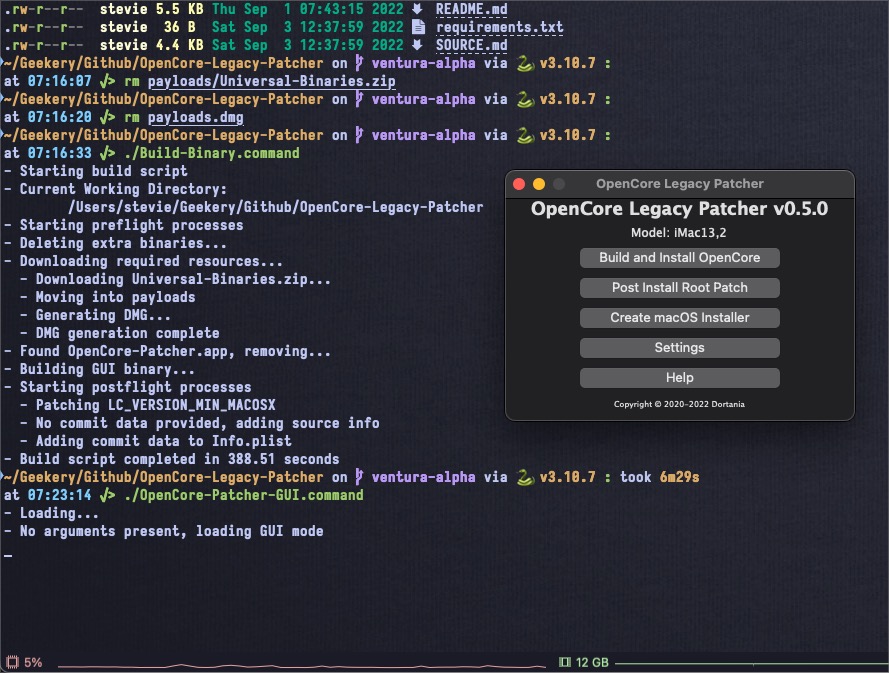Click the 12 GB memory value
This screenshot has width=889, height=673.
coord(592,662)
